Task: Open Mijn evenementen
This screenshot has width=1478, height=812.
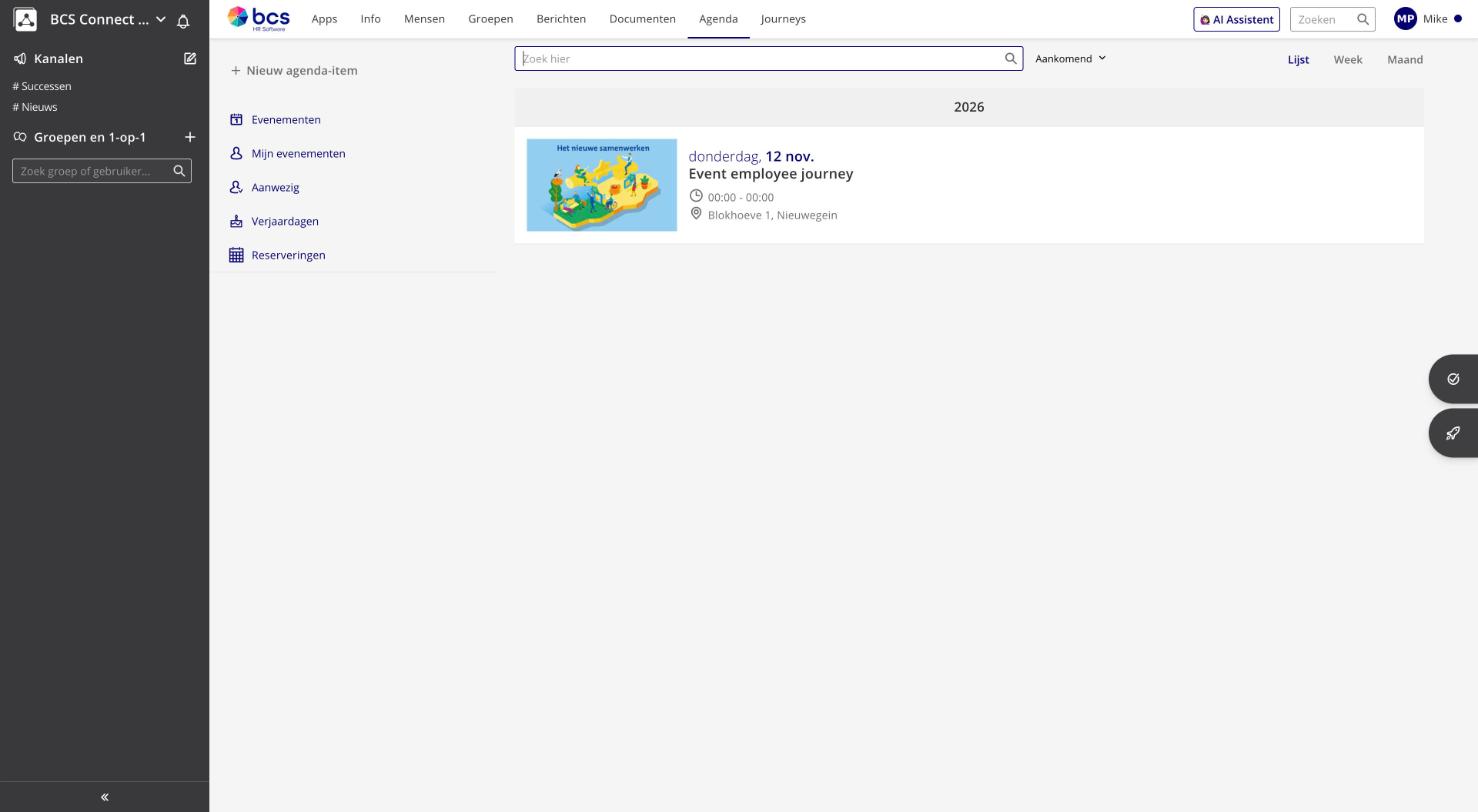Action: (298, 154)
